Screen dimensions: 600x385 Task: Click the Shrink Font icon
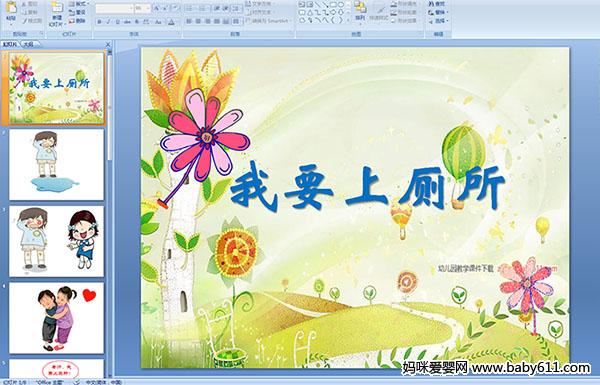pyautogui.click(x=165, y=8)
